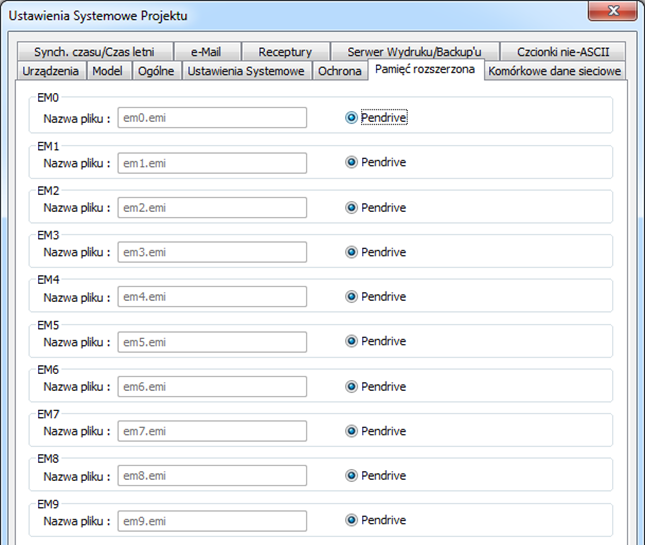The image size is (645, 545).
Task: Click the em7.emi file name field
Action: pyautogui.click(x=212, y=431)
